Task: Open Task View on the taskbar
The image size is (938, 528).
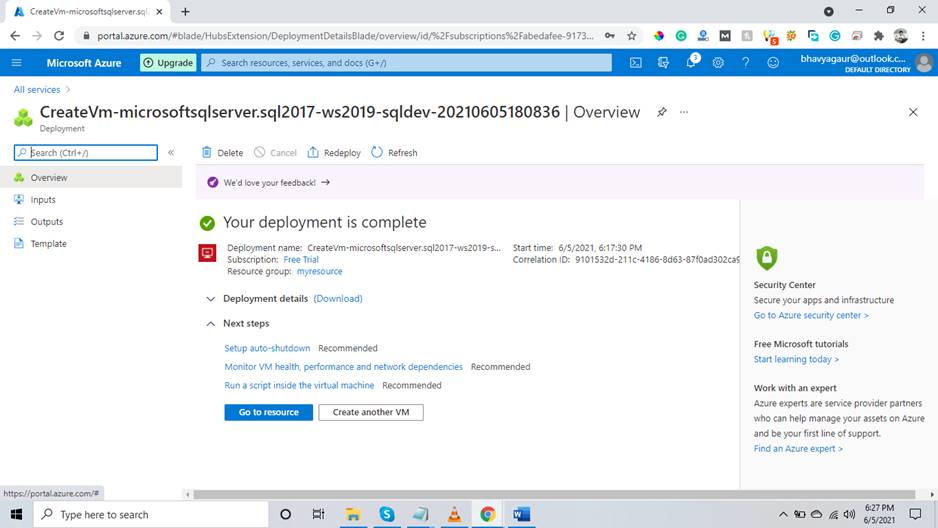Action: [x=318, y=514]
